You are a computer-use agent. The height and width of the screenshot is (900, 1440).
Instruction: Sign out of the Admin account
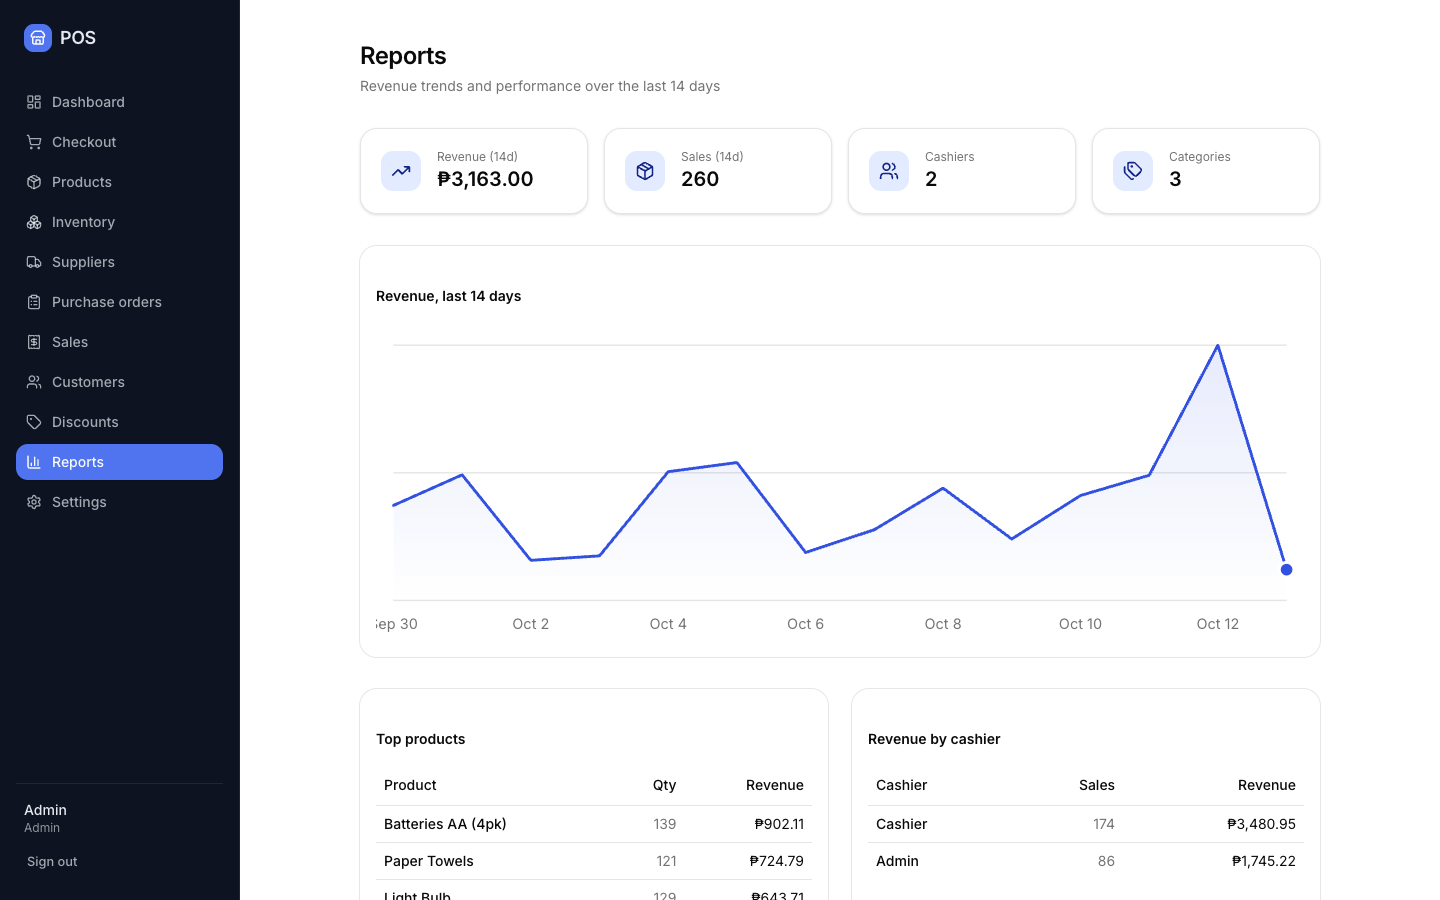(52, 862)
